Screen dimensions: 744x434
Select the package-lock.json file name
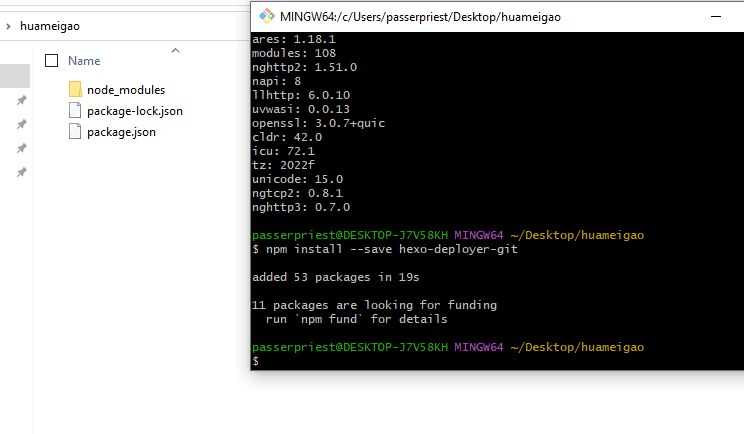[x=134, y=111]
